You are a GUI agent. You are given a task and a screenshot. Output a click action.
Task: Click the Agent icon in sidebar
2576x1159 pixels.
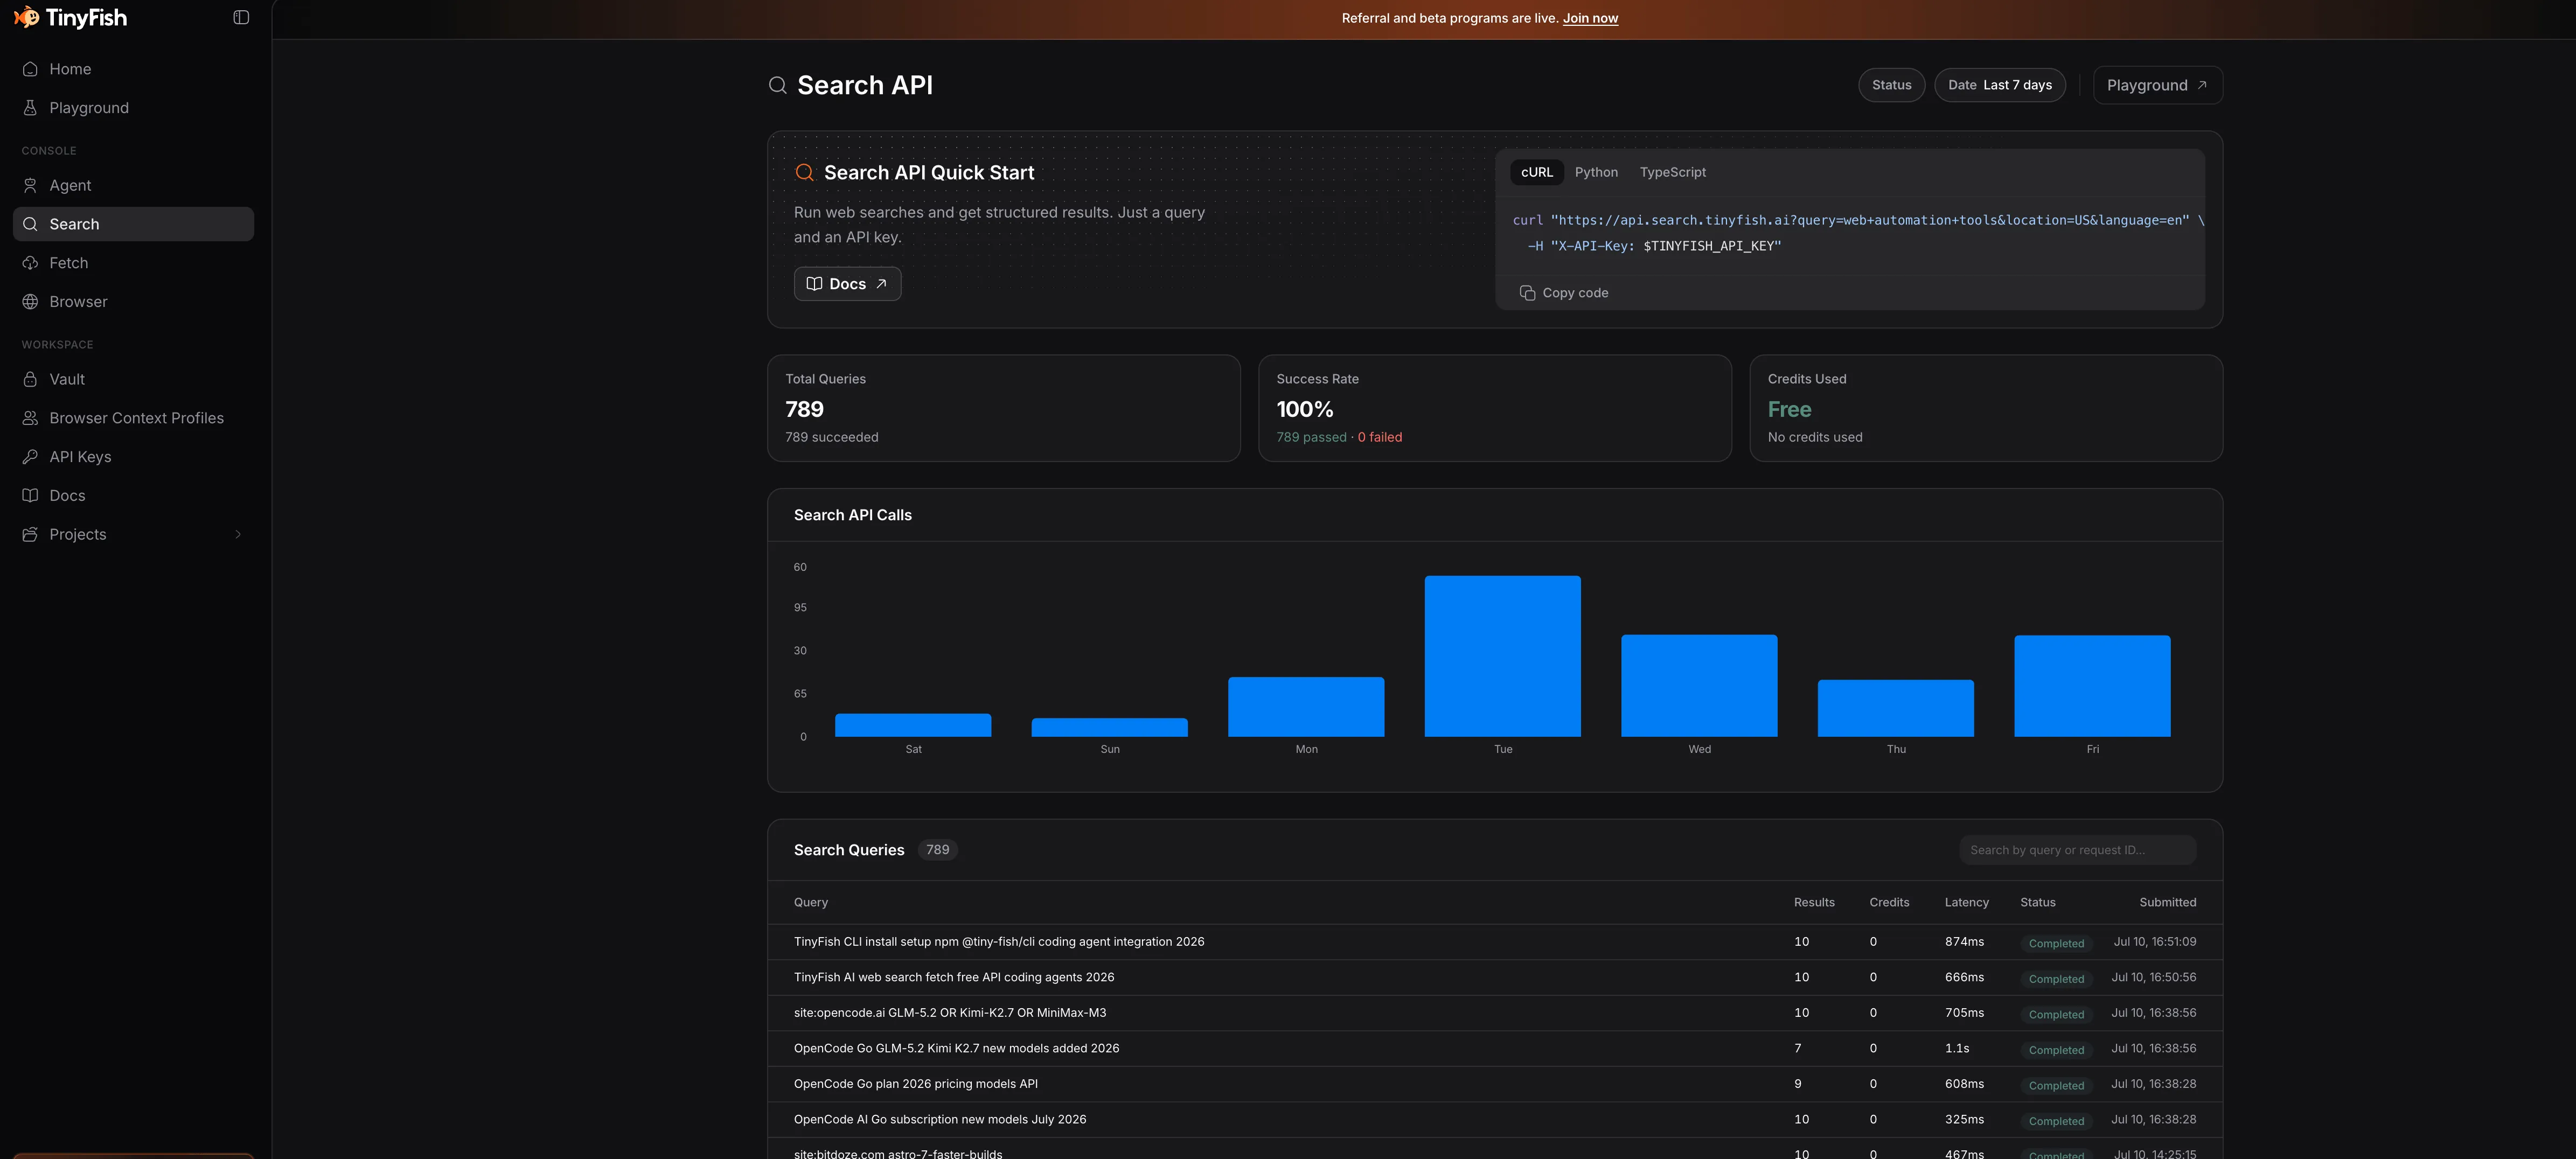pyautogui.click(x=30, y=185)
